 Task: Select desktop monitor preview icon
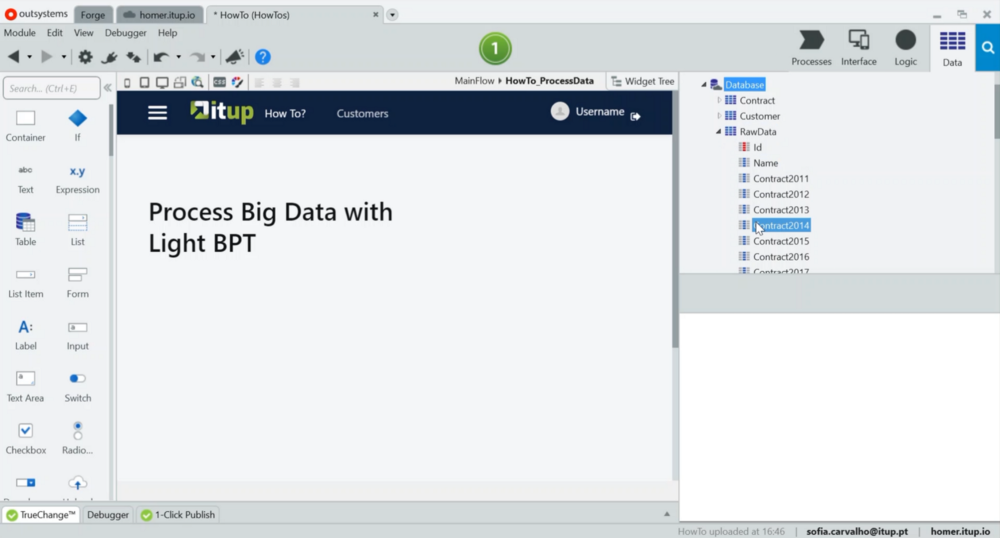(x=162, y=82)
